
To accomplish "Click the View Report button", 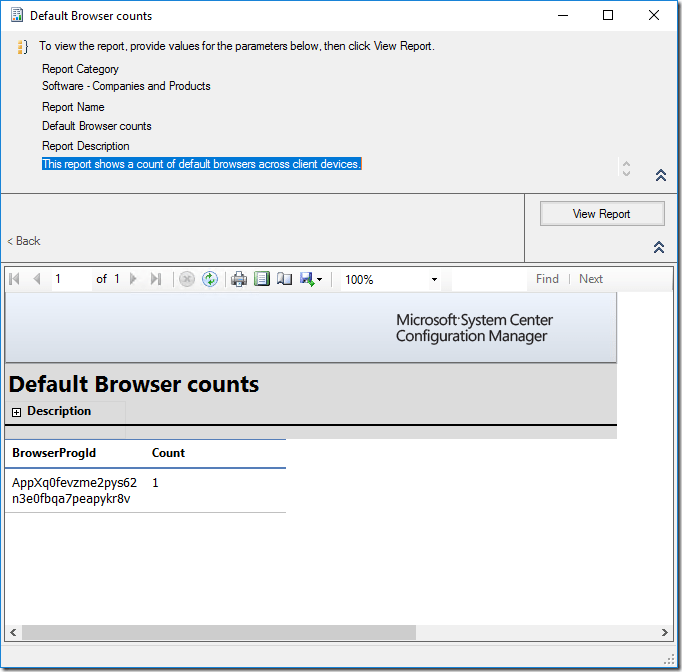I will pyautogui.click(x=601, y=213).
